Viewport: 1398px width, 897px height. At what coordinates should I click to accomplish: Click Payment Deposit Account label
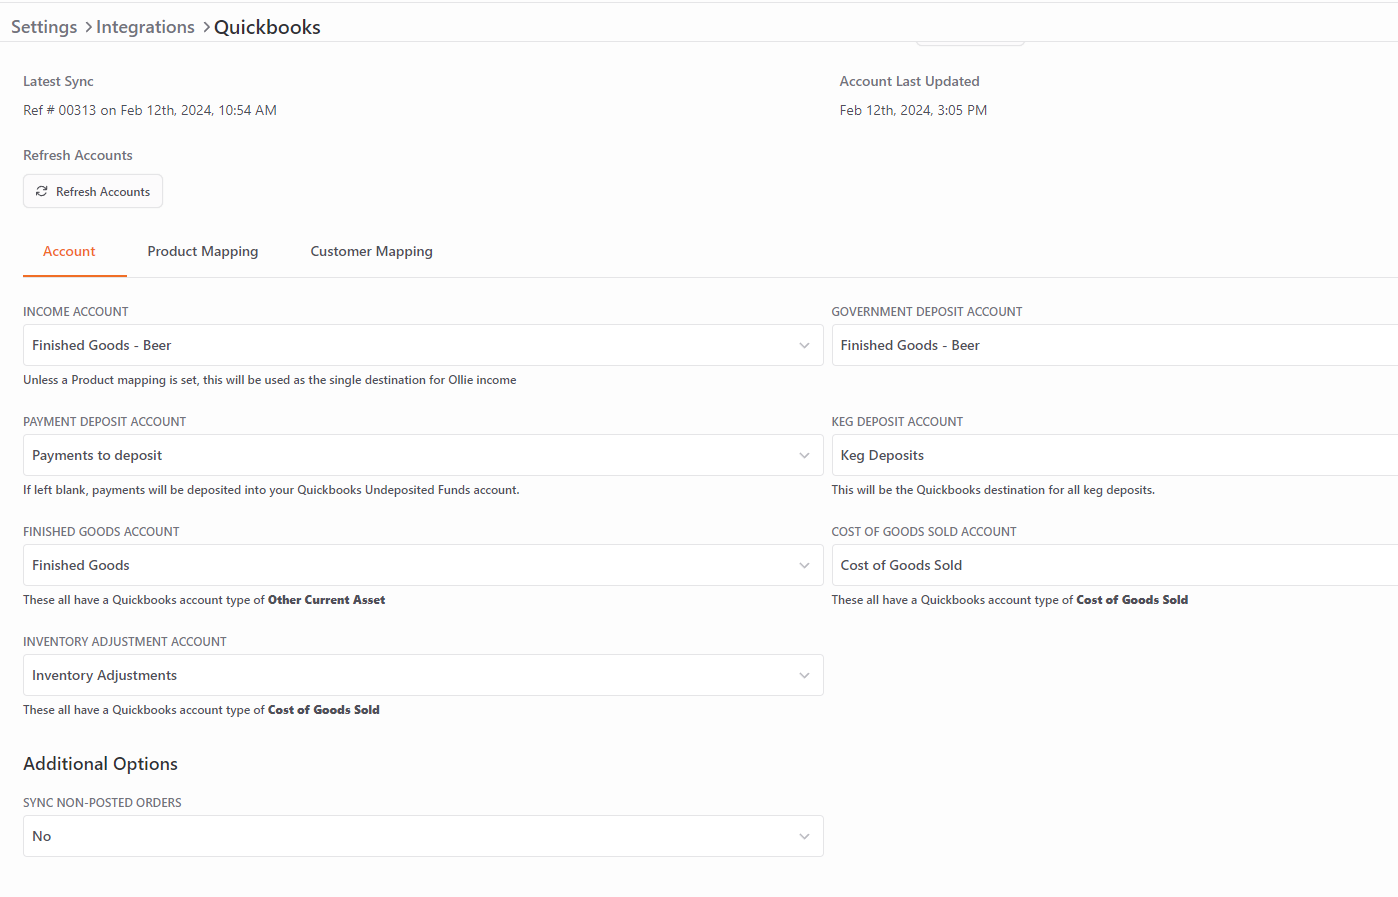[x=105, y=422]
